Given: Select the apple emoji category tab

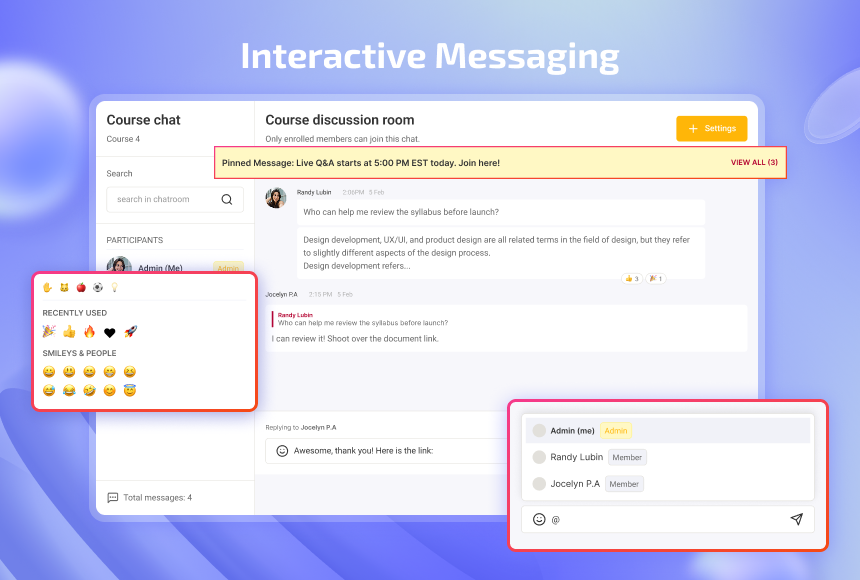Looking at the screenshot, I should coord(81,287).
